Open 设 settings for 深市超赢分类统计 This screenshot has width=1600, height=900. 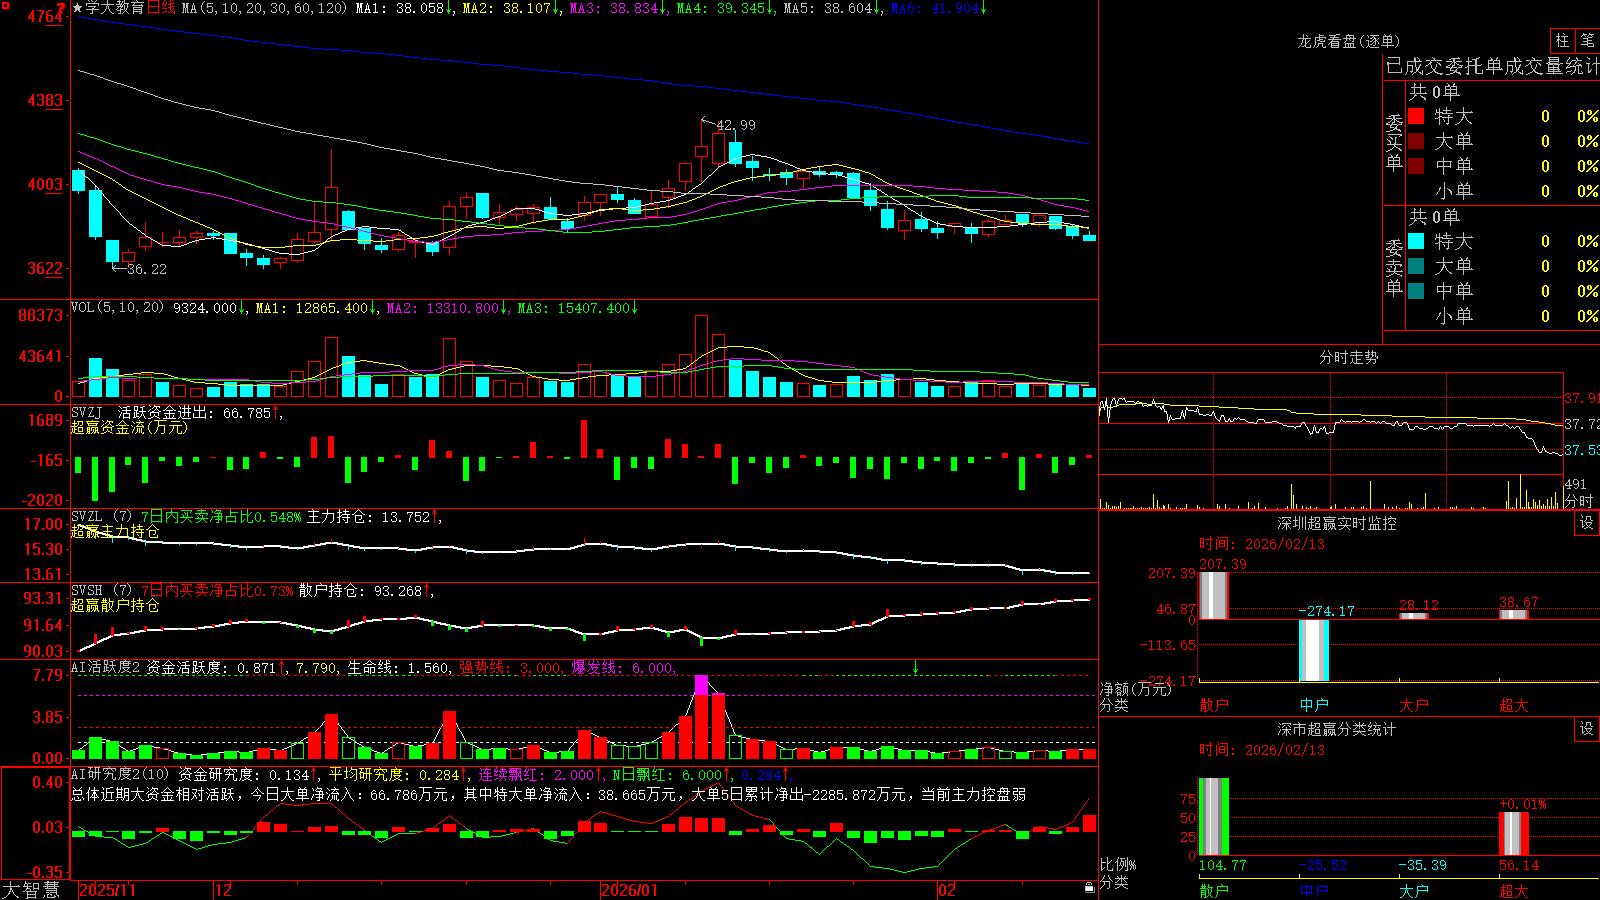tap(1587, 729)
